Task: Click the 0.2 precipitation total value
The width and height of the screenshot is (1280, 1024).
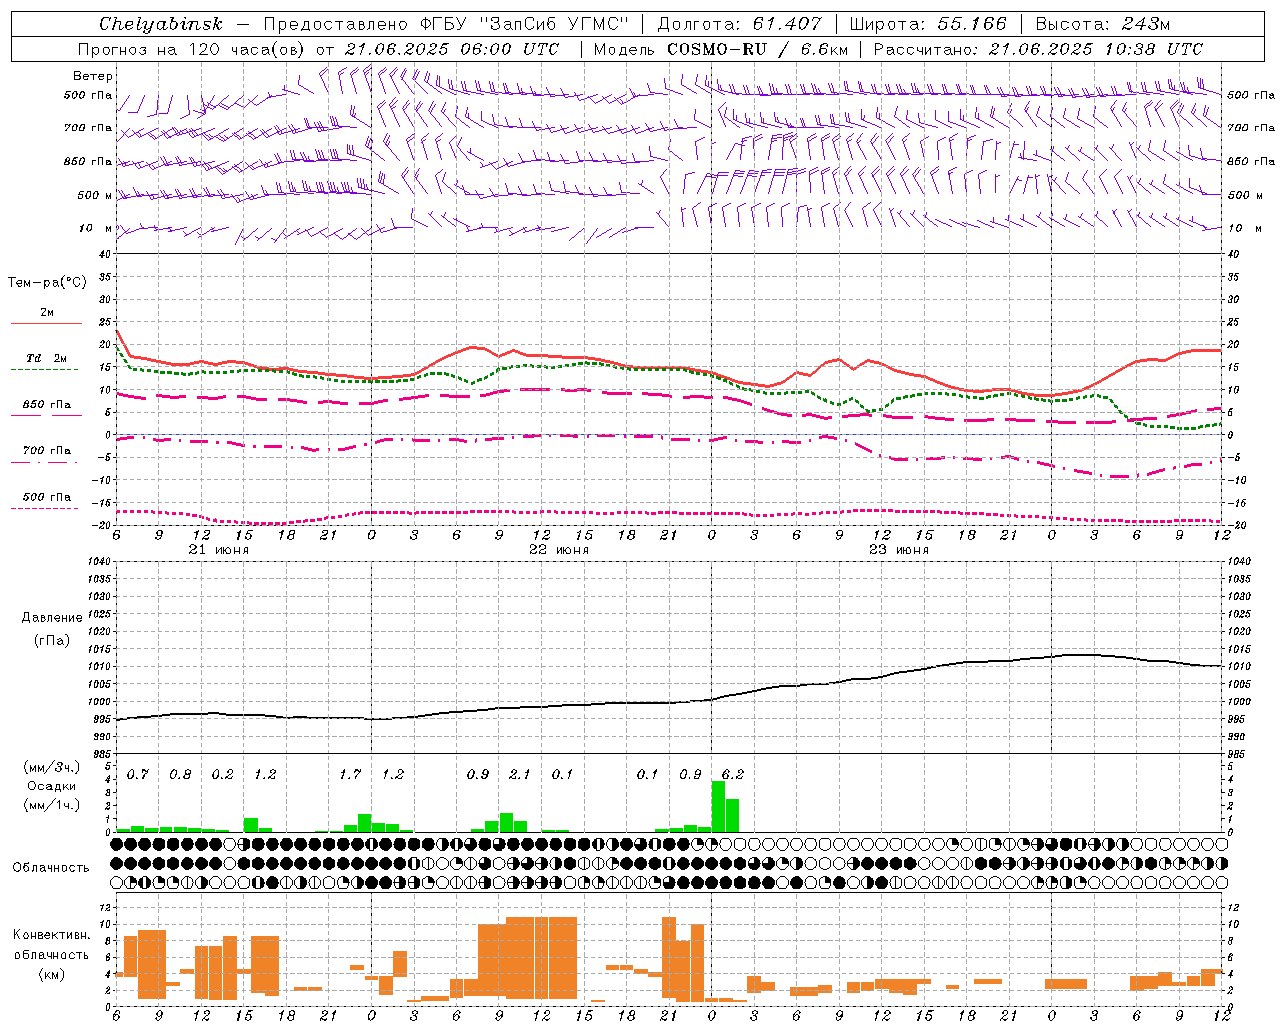Action: [x=222, y=774]
